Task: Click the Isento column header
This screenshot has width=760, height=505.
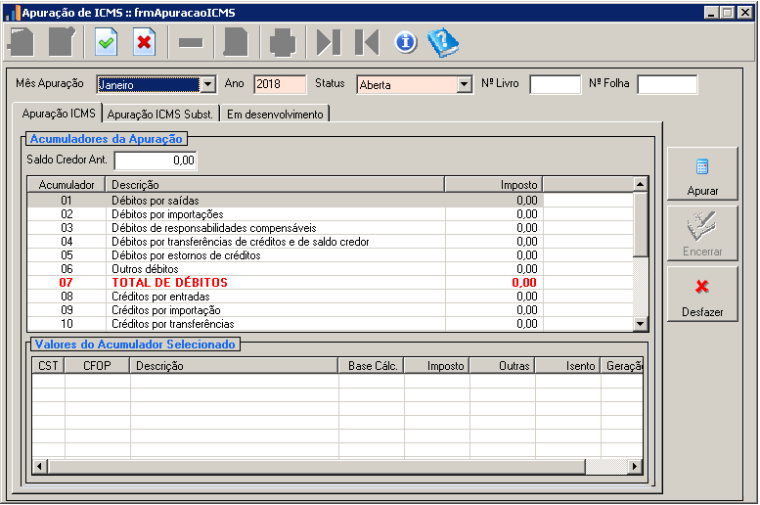Action: tap(568, 366)
